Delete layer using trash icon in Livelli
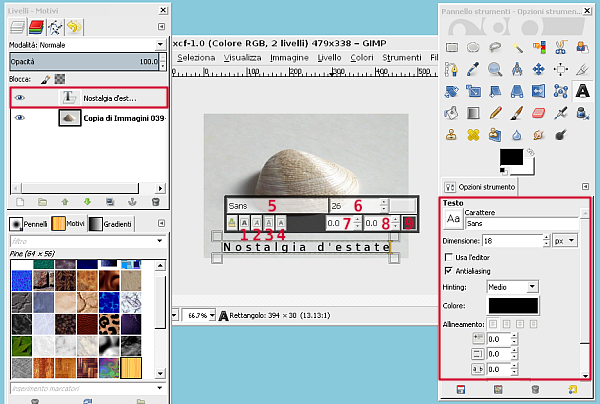The width and height of the screenshot is (600, 404). (x=155, y=202)
